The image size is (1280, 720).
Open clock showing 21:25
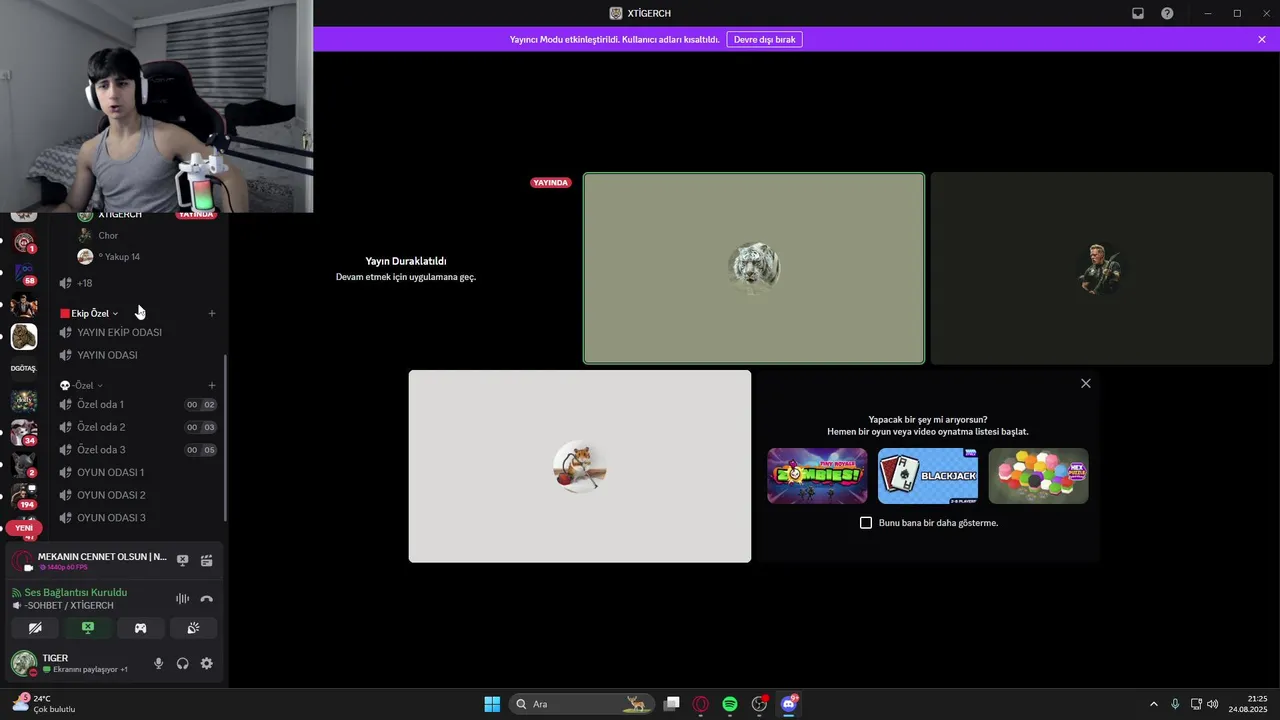pyautogui.click(x=1249, y=704)
